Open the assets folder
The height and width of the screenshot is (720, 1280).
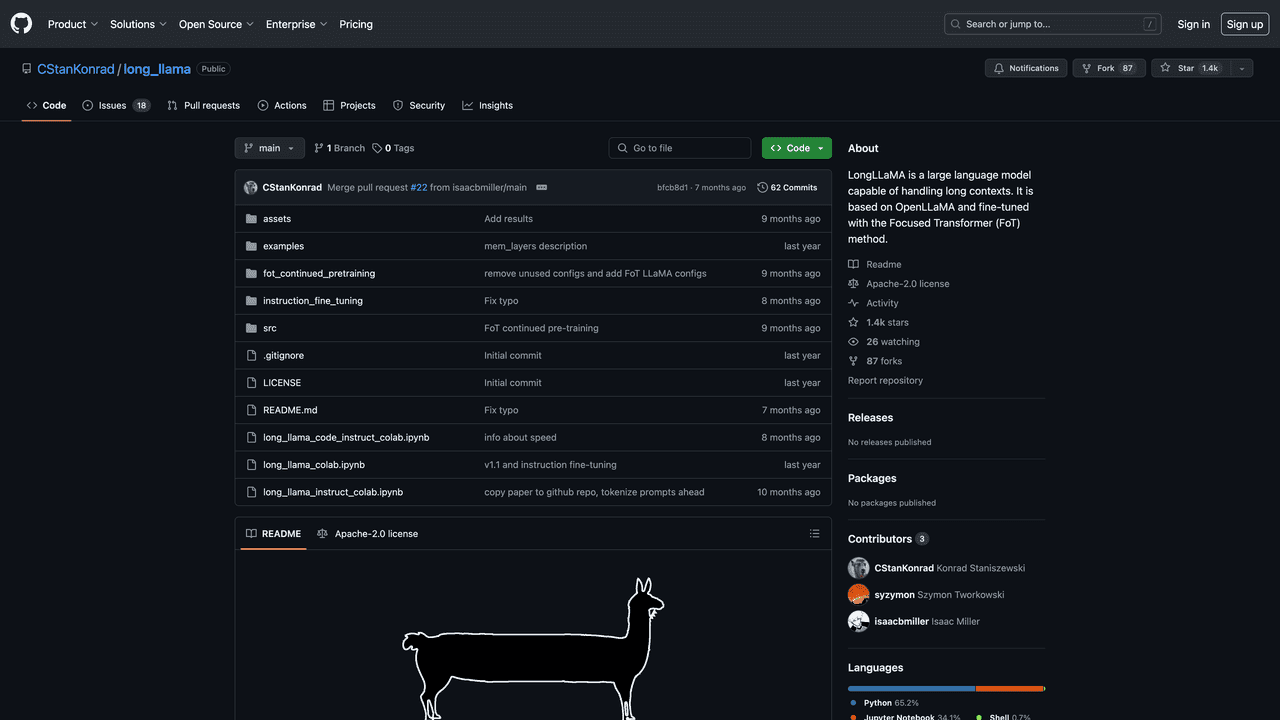[277, 219]
